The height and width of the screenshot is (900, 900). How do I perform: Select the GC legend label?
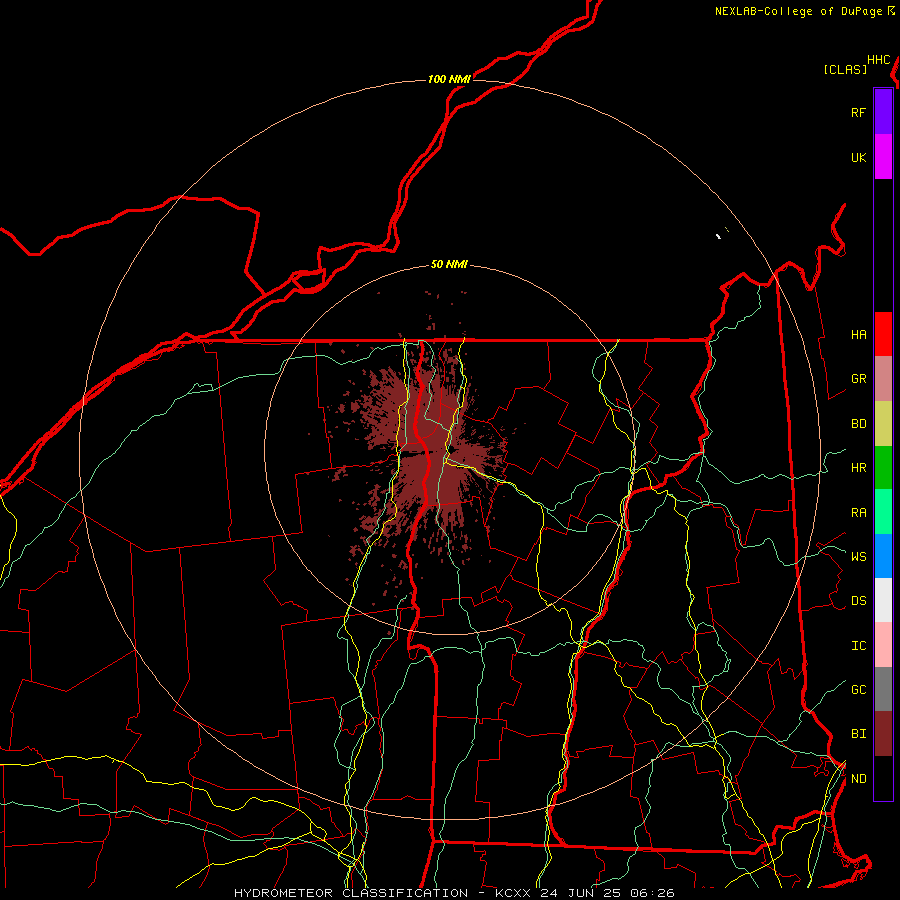[x=858, y=690]
